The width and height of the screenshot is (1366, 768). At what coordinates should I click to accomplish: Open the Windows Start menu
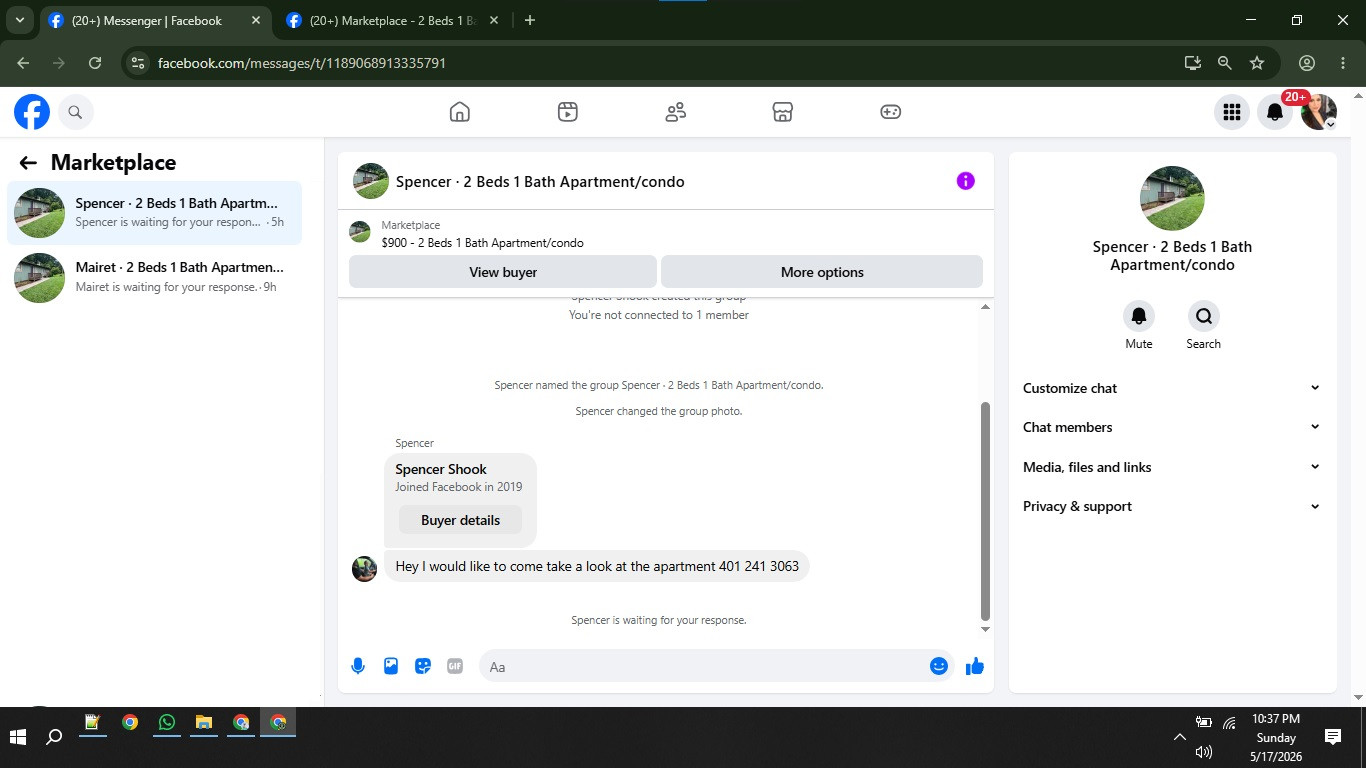pos(17,737)
